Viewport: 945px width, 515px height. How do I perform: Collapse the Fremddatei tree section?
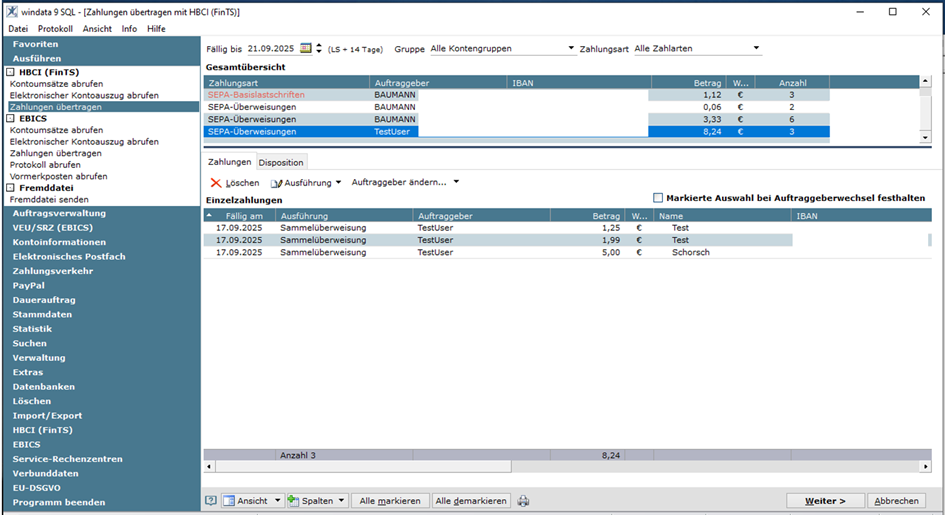[x=11, y=188]
